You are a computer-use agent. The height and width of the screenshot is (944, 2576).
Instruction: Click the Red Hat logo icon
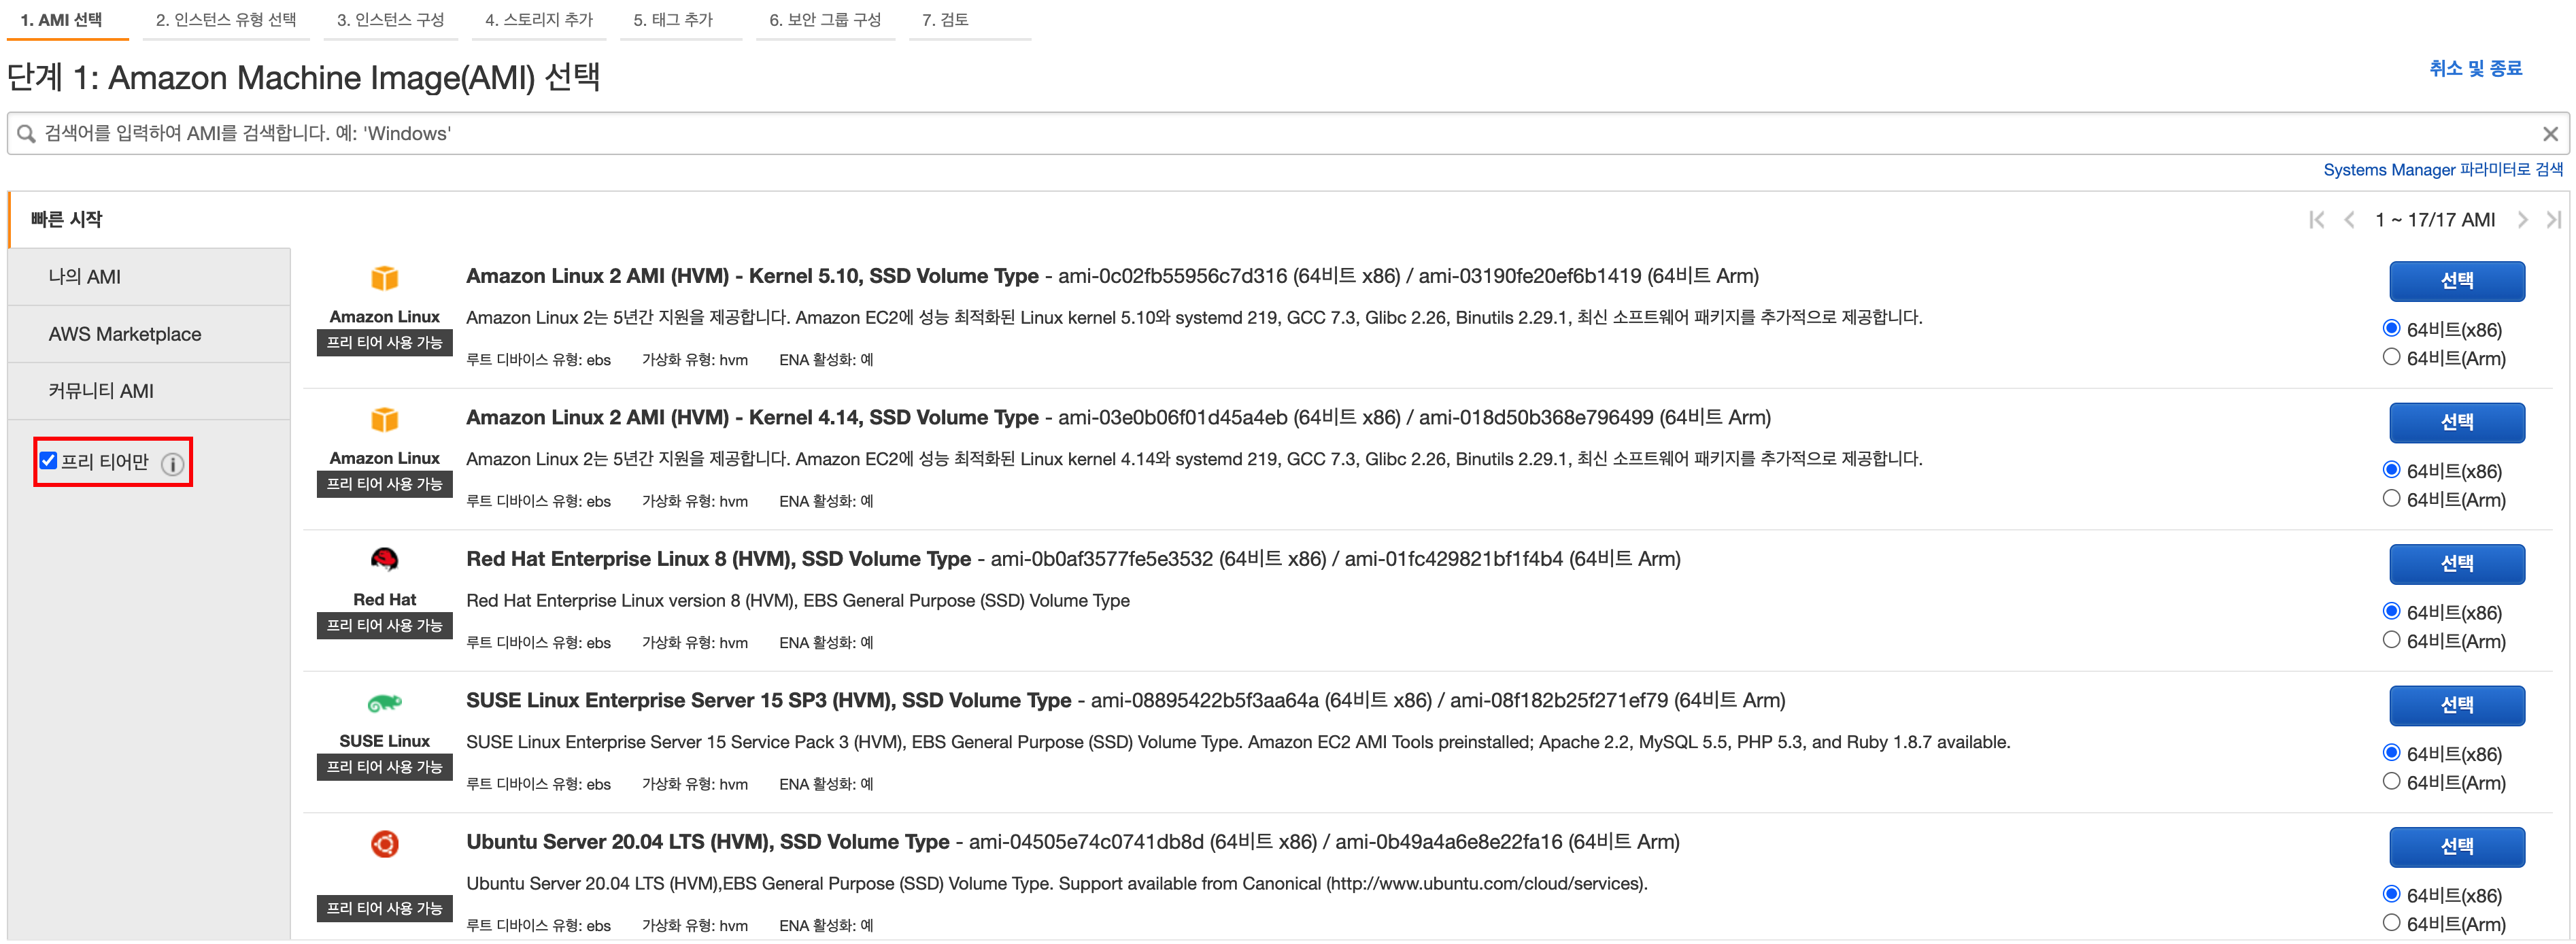pyautogui.click(x=385, y=560)
